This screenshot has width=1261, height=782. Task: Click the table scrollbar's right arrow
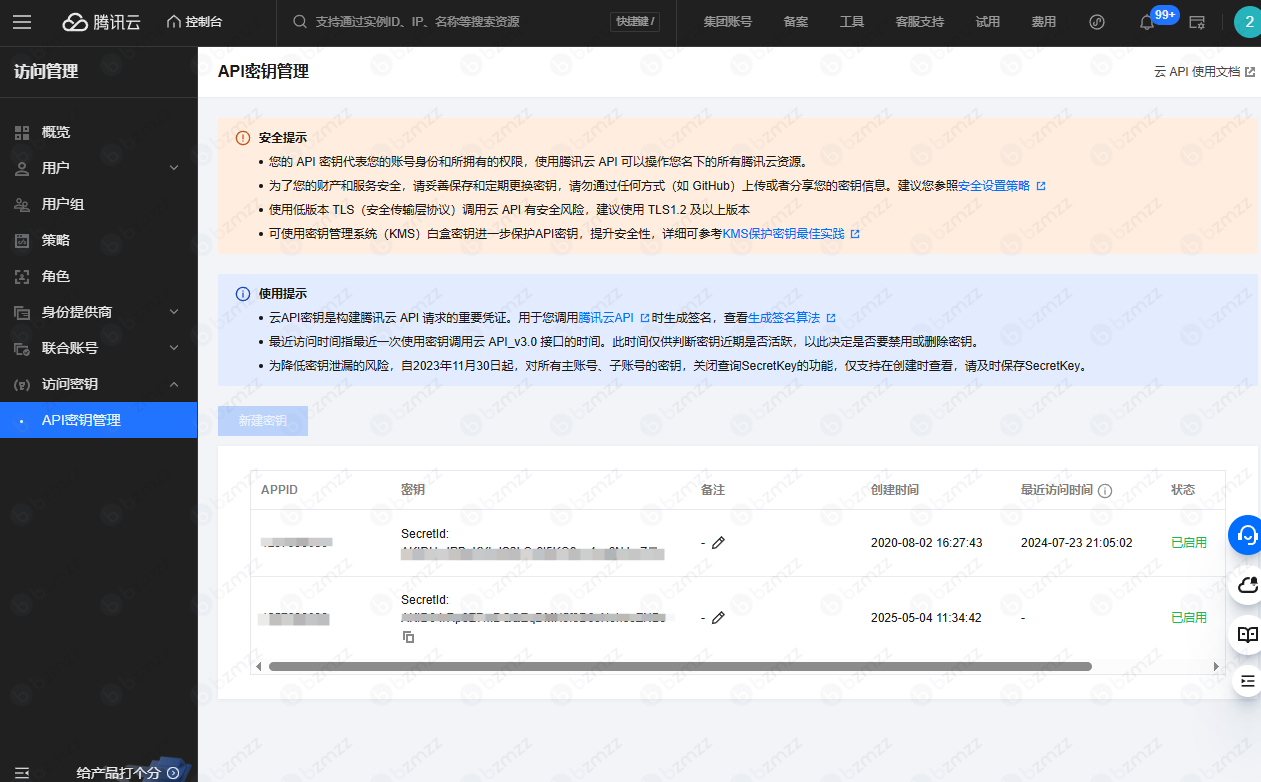[x=1217, y=666]
